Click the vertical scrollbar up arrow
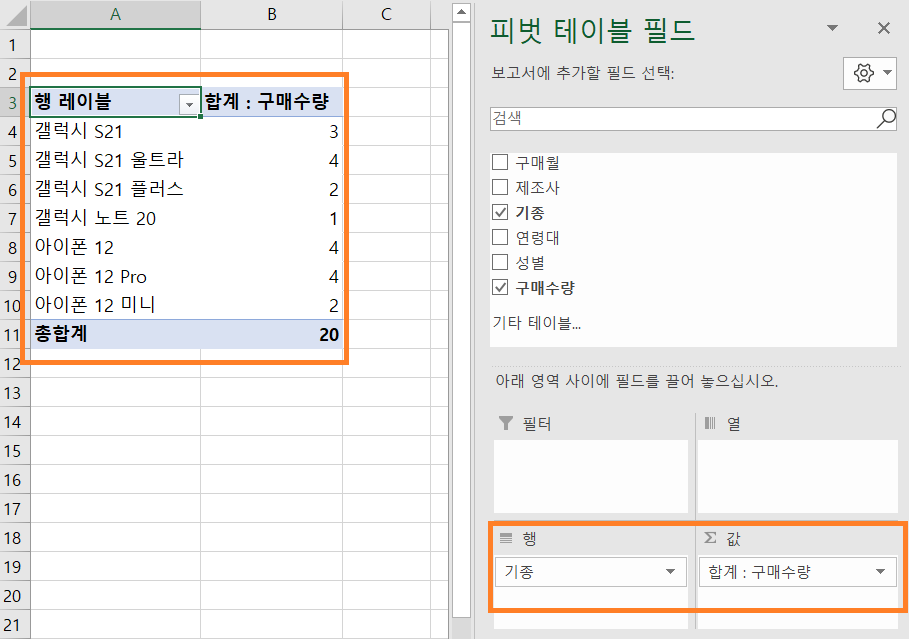Screen dimensions: 909x639 [461, 12]
